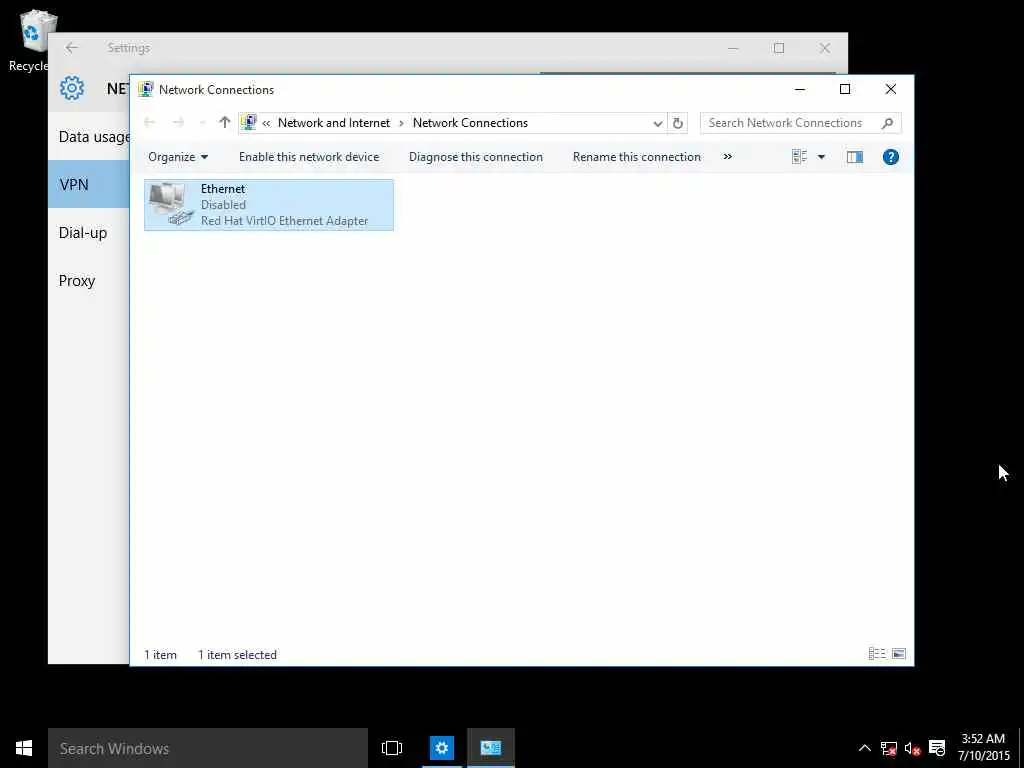The height and width of the screenshot is (768, 1024).
Task: Click the Network Connections breadcrumb
Action: tap(470, 123)
